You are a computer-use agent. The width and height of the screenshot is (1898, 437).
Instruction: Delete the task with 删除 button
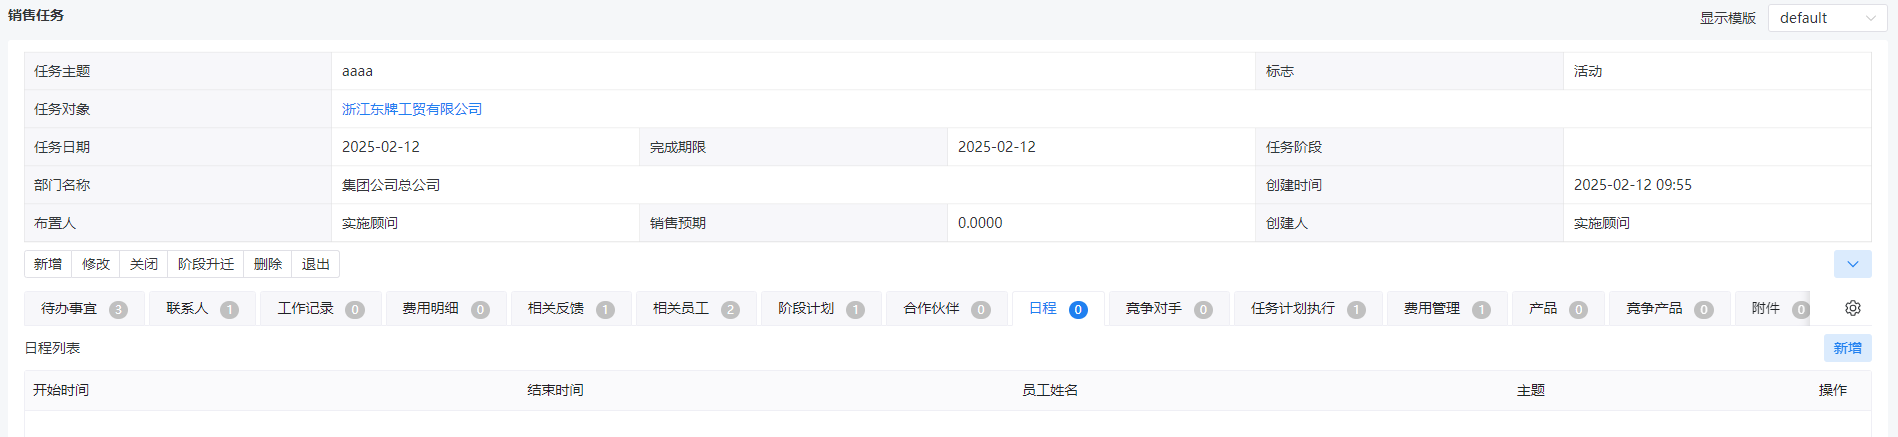268,264
